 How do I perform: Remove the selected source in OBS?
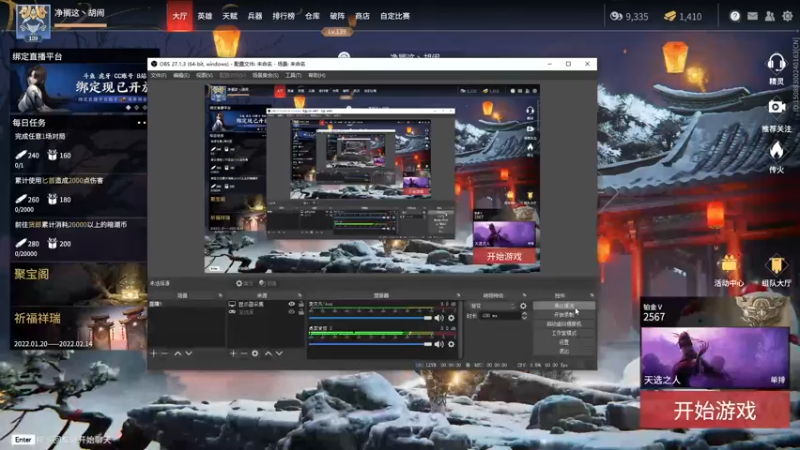tap(244, 353)
